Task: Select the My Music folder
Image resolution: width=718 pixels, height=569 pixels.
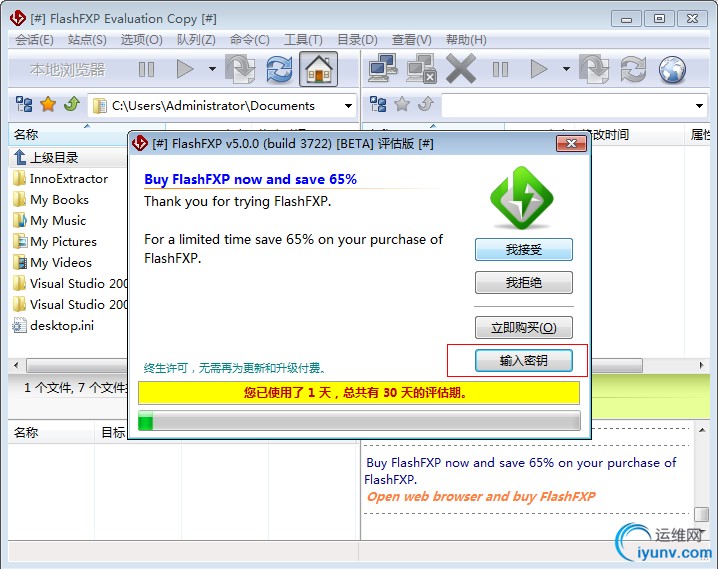Action: [49, 221]
